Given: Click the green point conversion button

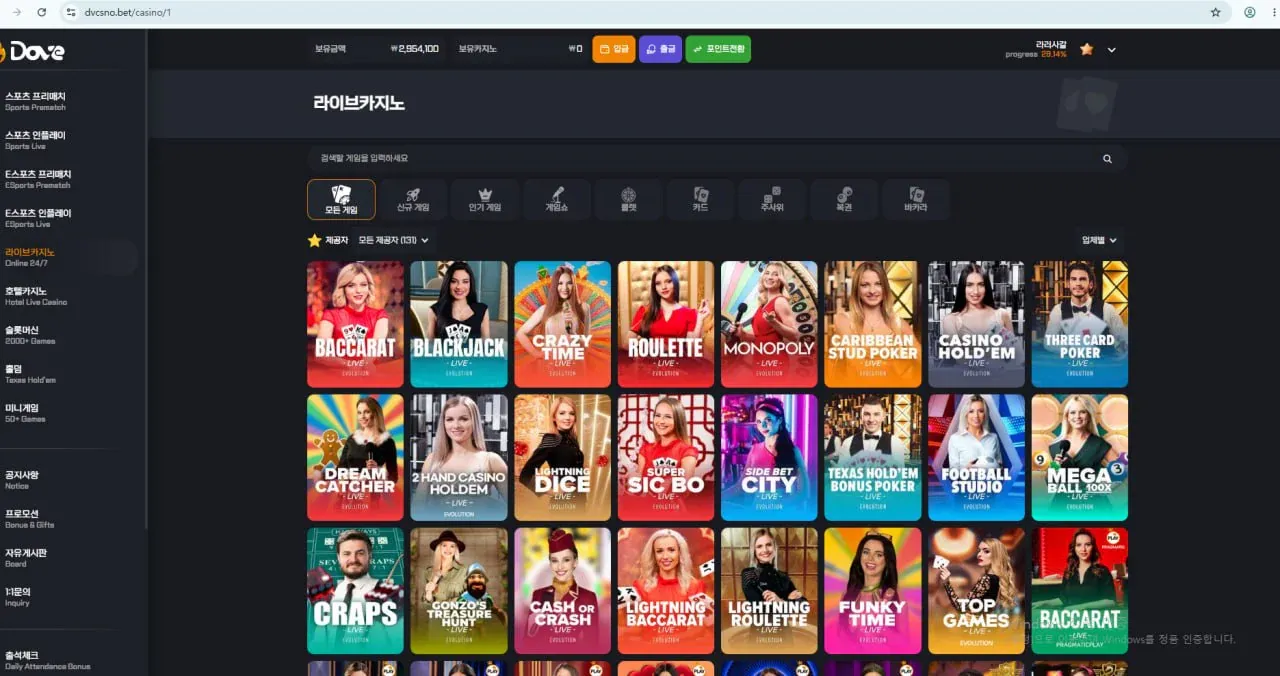Looking at the screenshot, I should 718,49.
